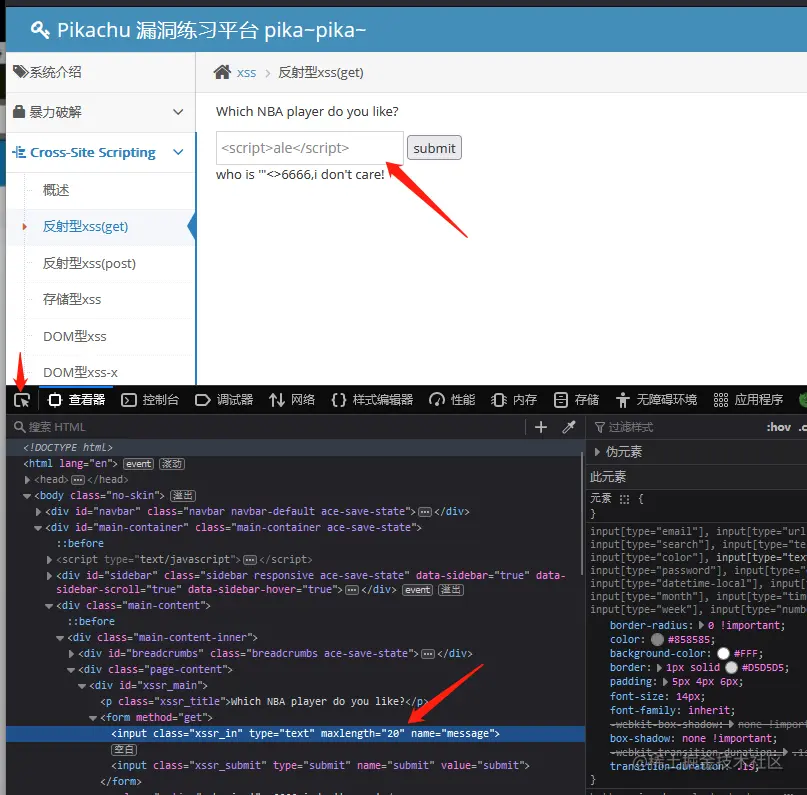Click the Cross-Site Scripting menu icon
The width and height of the screenshot is (807, 795).
pyautogui.click(x=19, y=152)
